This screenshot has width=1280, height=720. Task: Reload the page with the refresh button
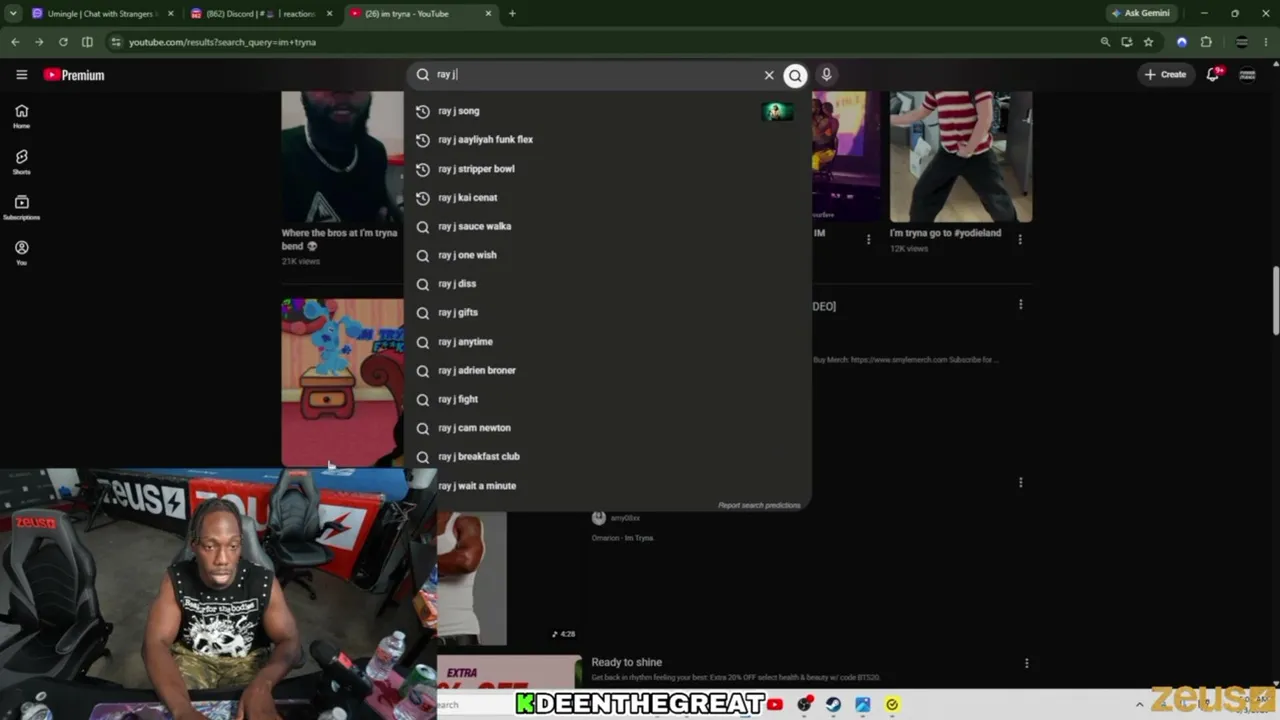tap(63, 42)
